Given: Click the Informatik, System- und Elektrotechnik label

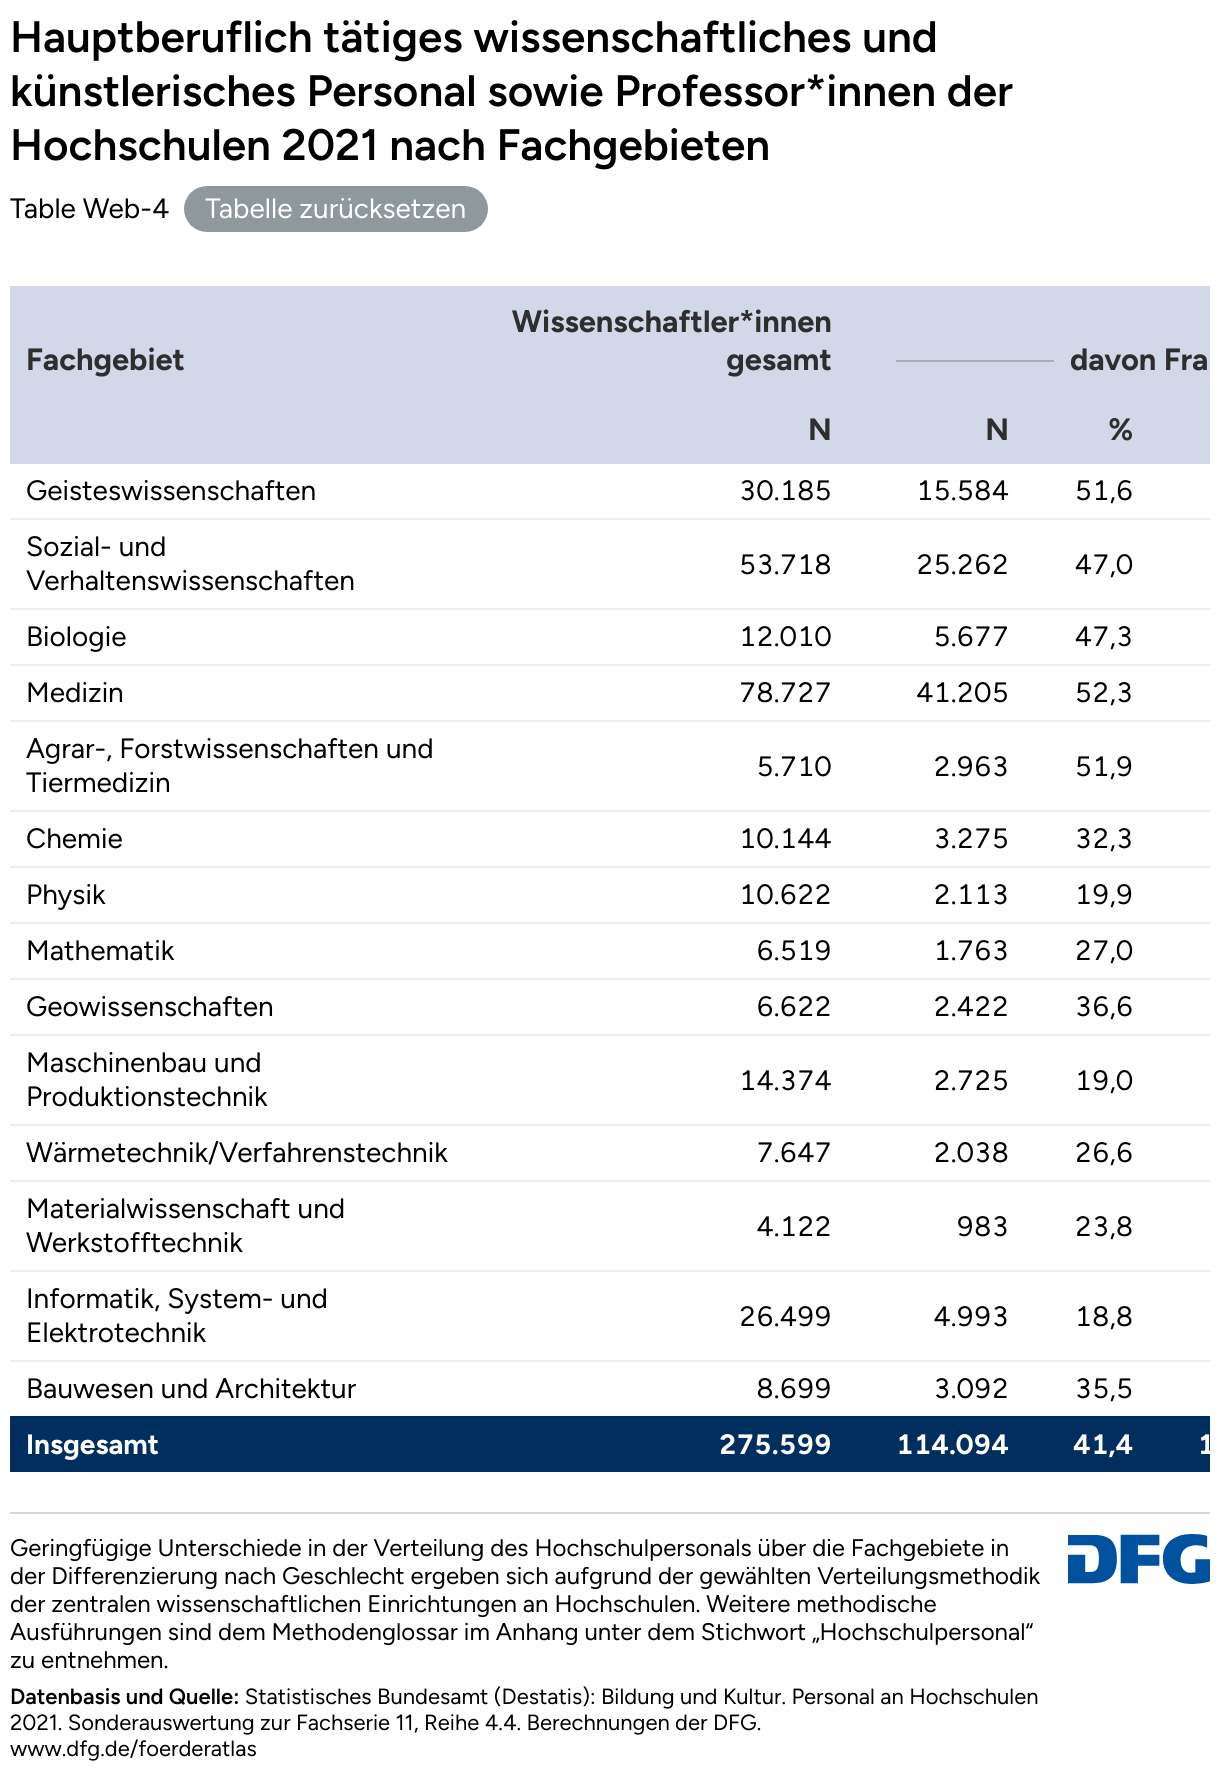Looking at the screenshot, I should (177, 1316).
